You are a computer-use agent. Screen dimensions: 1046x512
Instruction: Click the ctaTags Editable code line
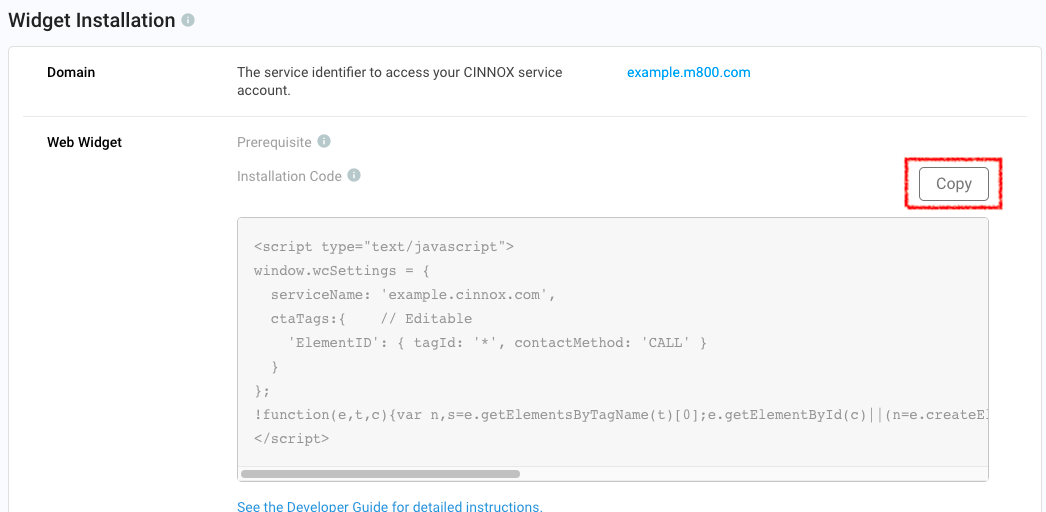[x=371, y=319]
